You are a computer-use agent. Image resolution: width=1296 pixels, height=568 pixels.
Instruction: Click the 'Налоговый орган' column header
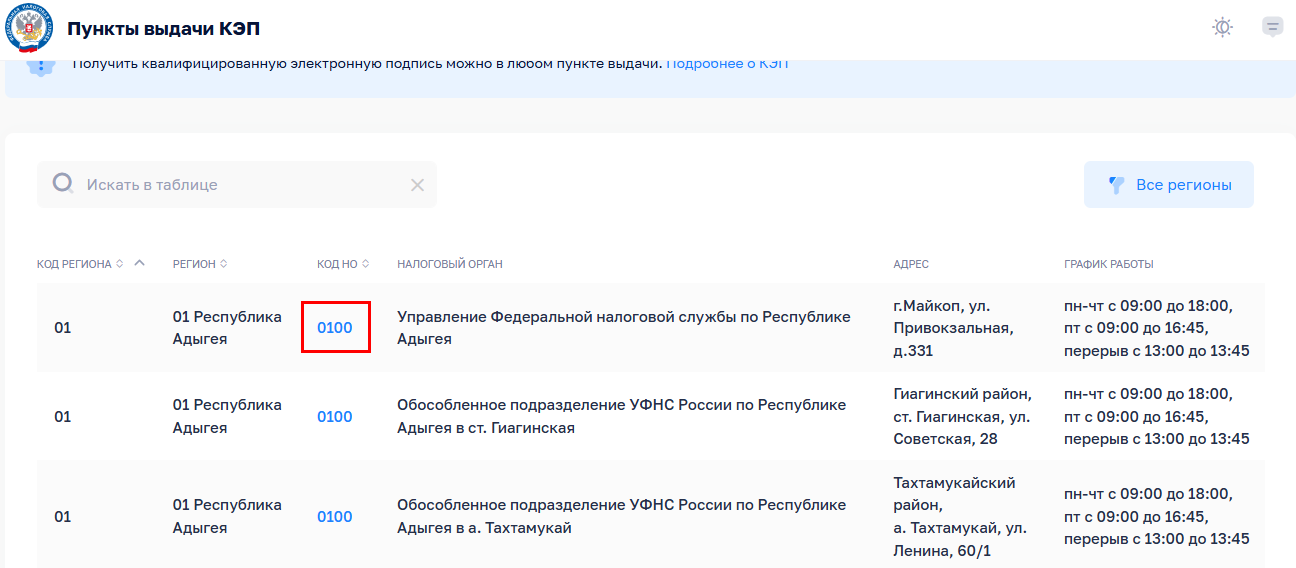tap(449, 264)
